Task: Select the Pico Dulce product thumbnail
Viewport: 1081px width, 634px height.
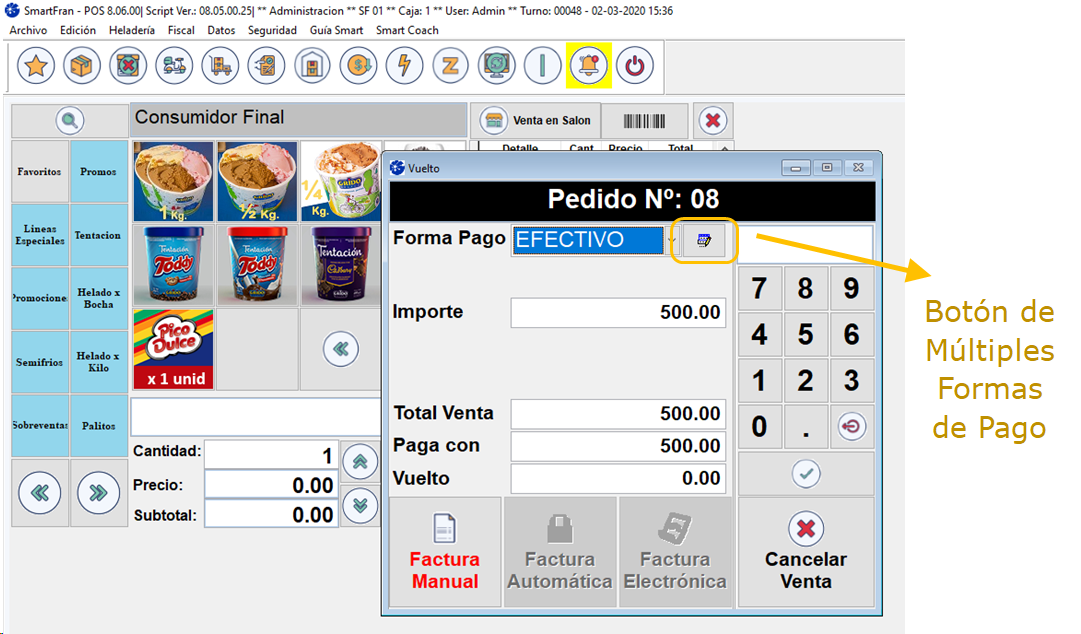Action: coord(173,349)
